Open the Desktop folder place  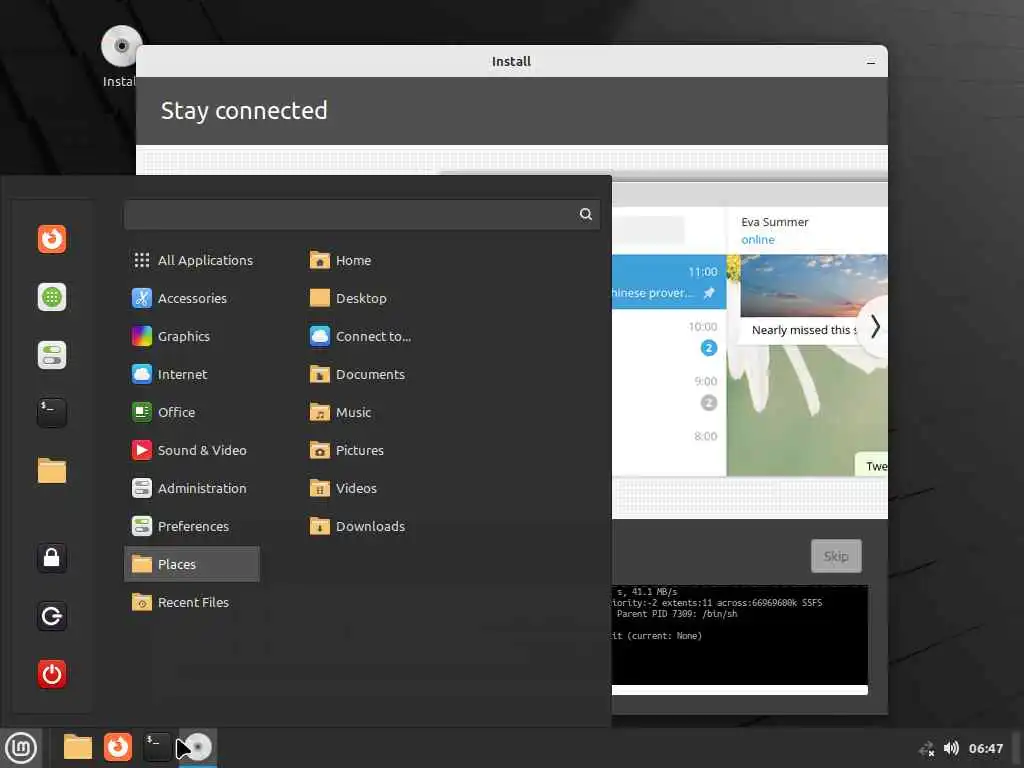[x=348, y=298]
